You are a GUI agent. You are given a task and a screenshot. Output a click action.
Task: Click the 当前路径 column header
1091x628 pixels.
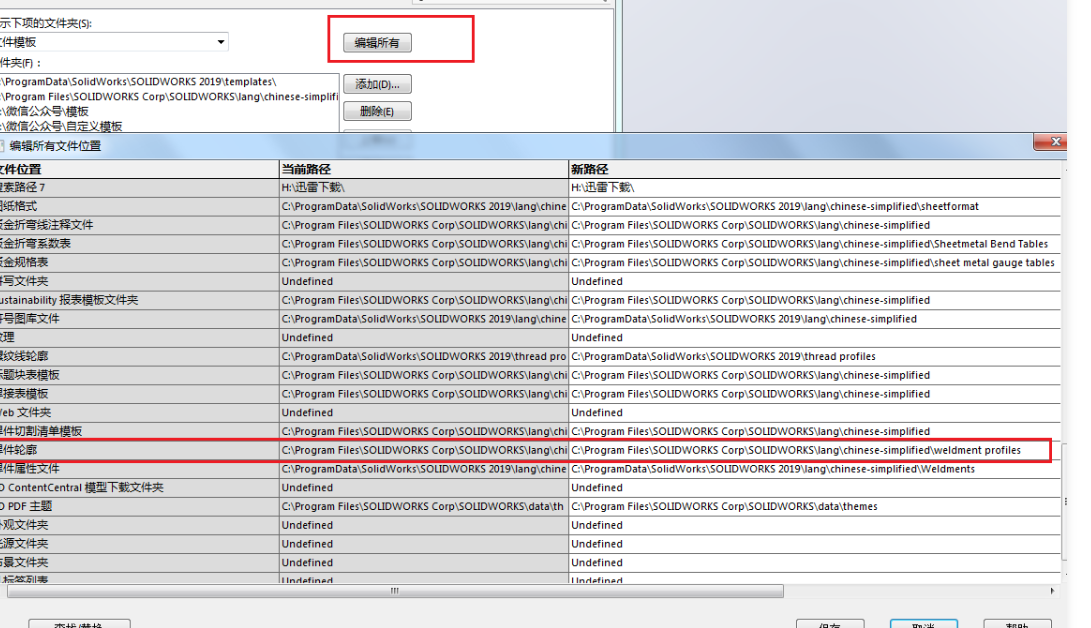tap(424, 169)
